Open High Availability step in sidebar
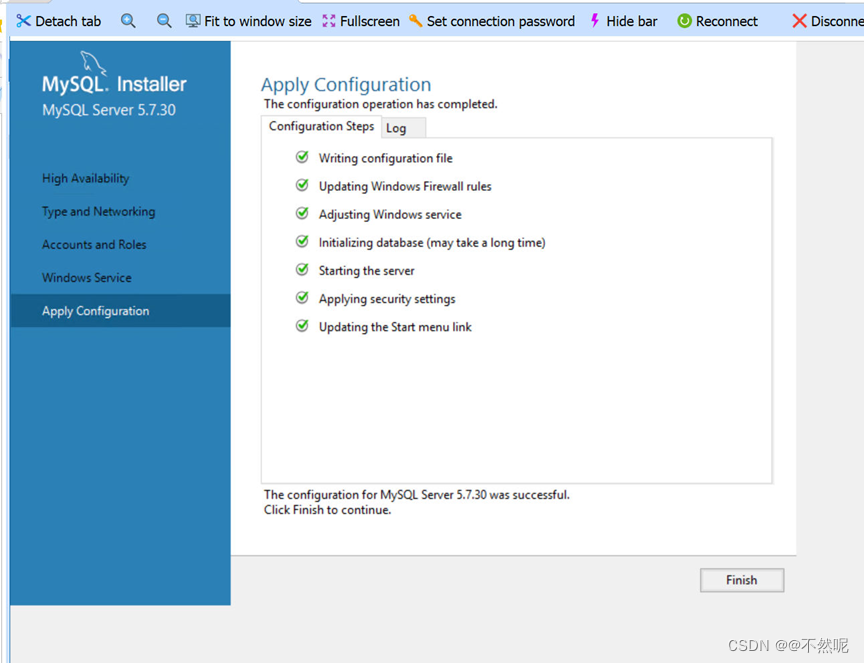 click(x=85, y=179)
